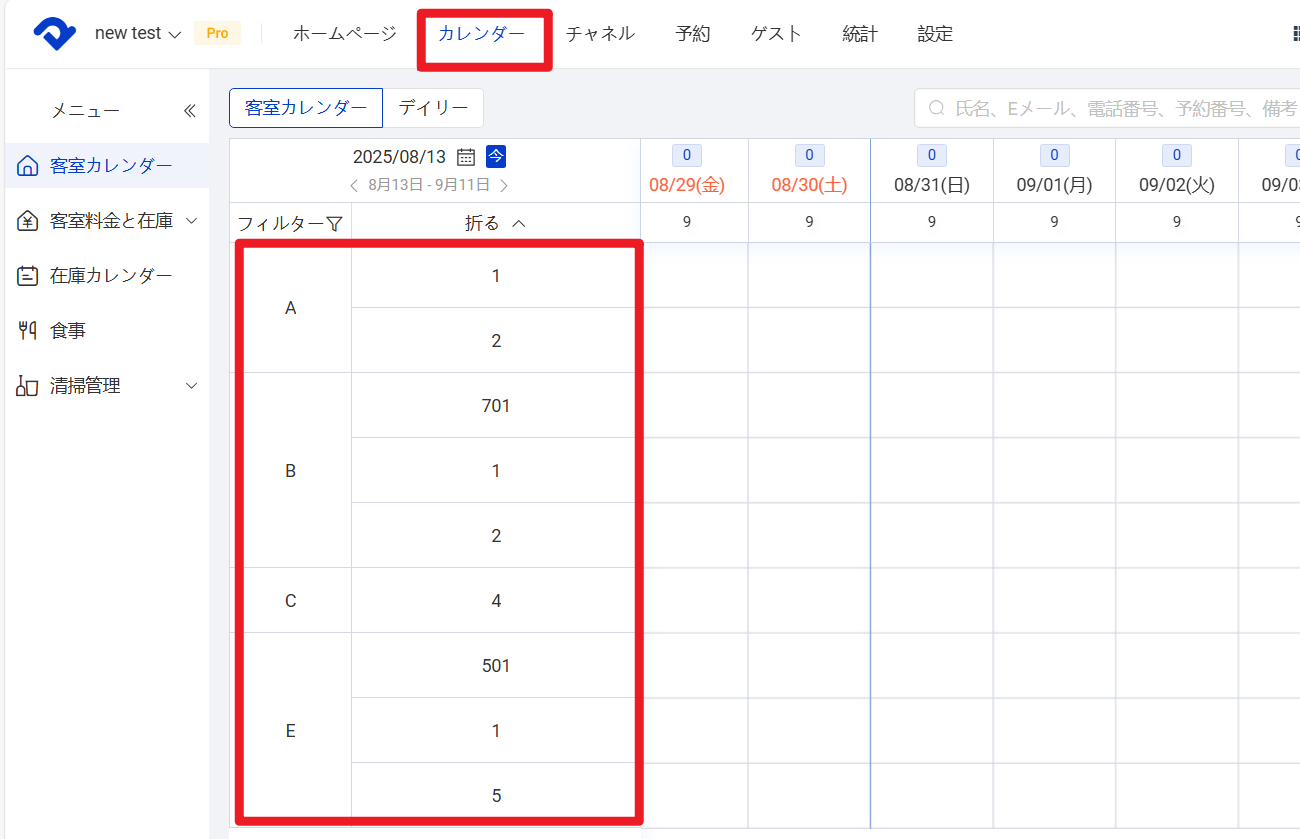Open the チャネル menu
The width and height of the screenshot is (1300, 839).
tap(600, 34)
